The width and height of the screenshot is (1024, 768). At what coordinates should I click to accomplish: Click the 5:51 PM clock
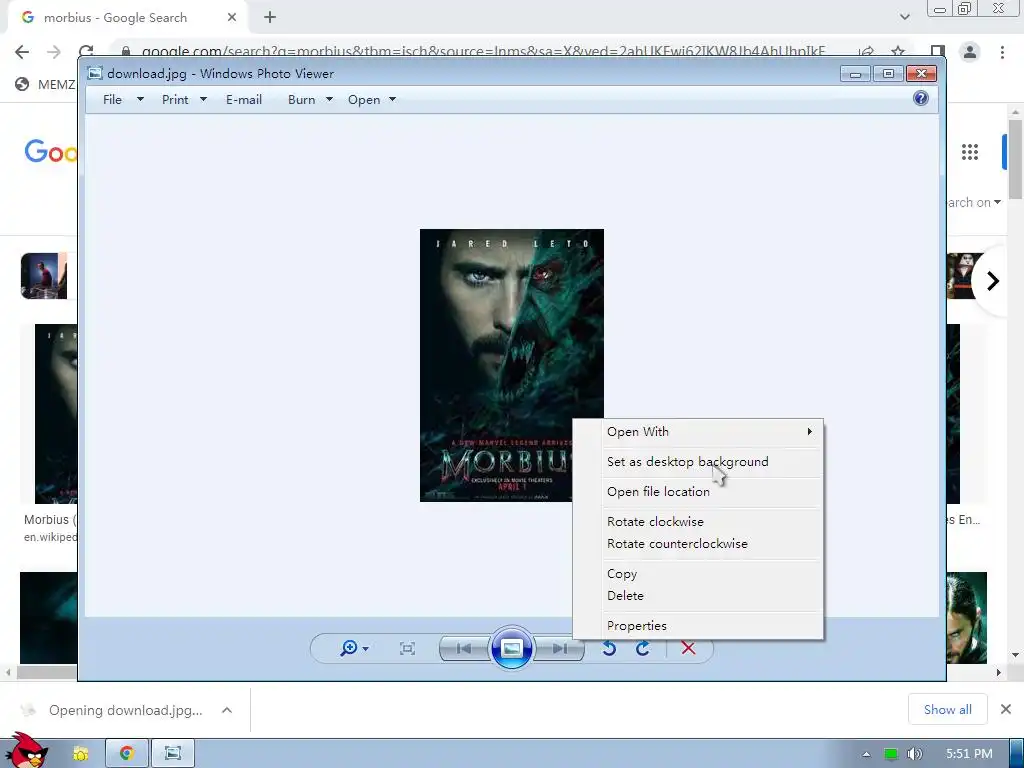tap(969, 754)
